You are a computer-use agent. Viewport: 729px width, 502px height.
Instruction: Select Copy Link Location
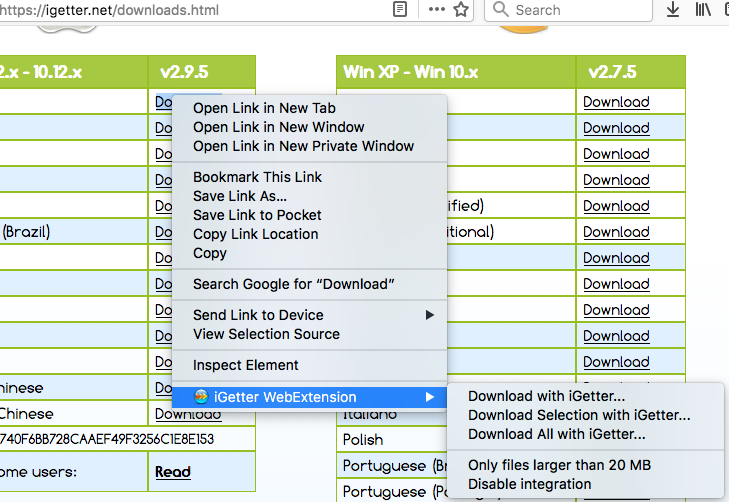click(x=309, y=234)
